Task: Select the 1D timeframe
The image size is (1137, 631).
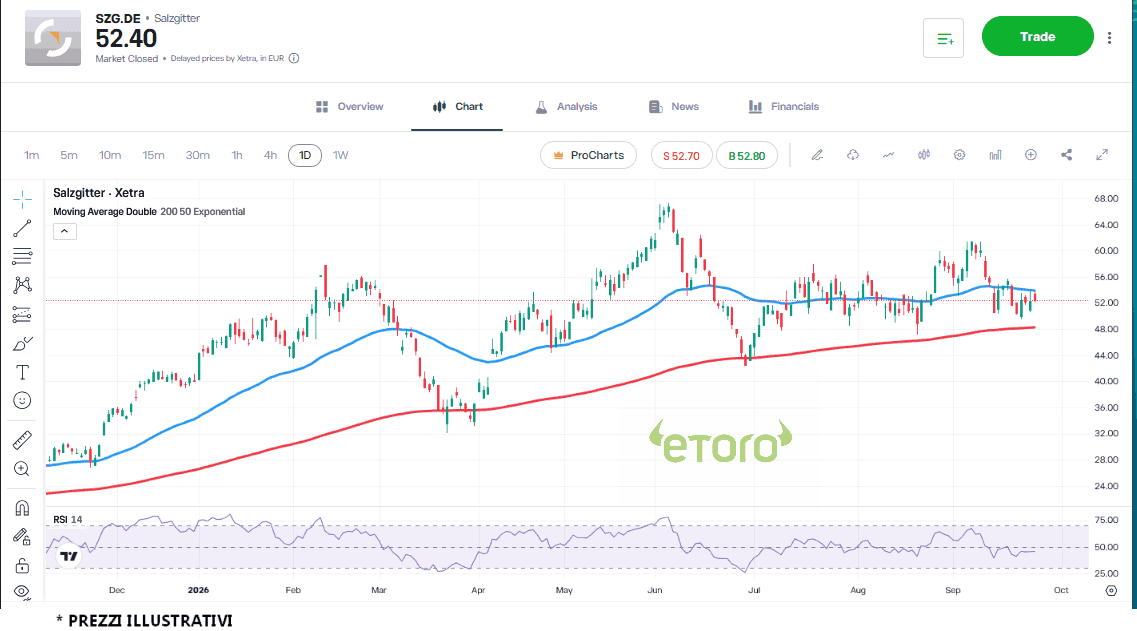Action: point(305,155)
